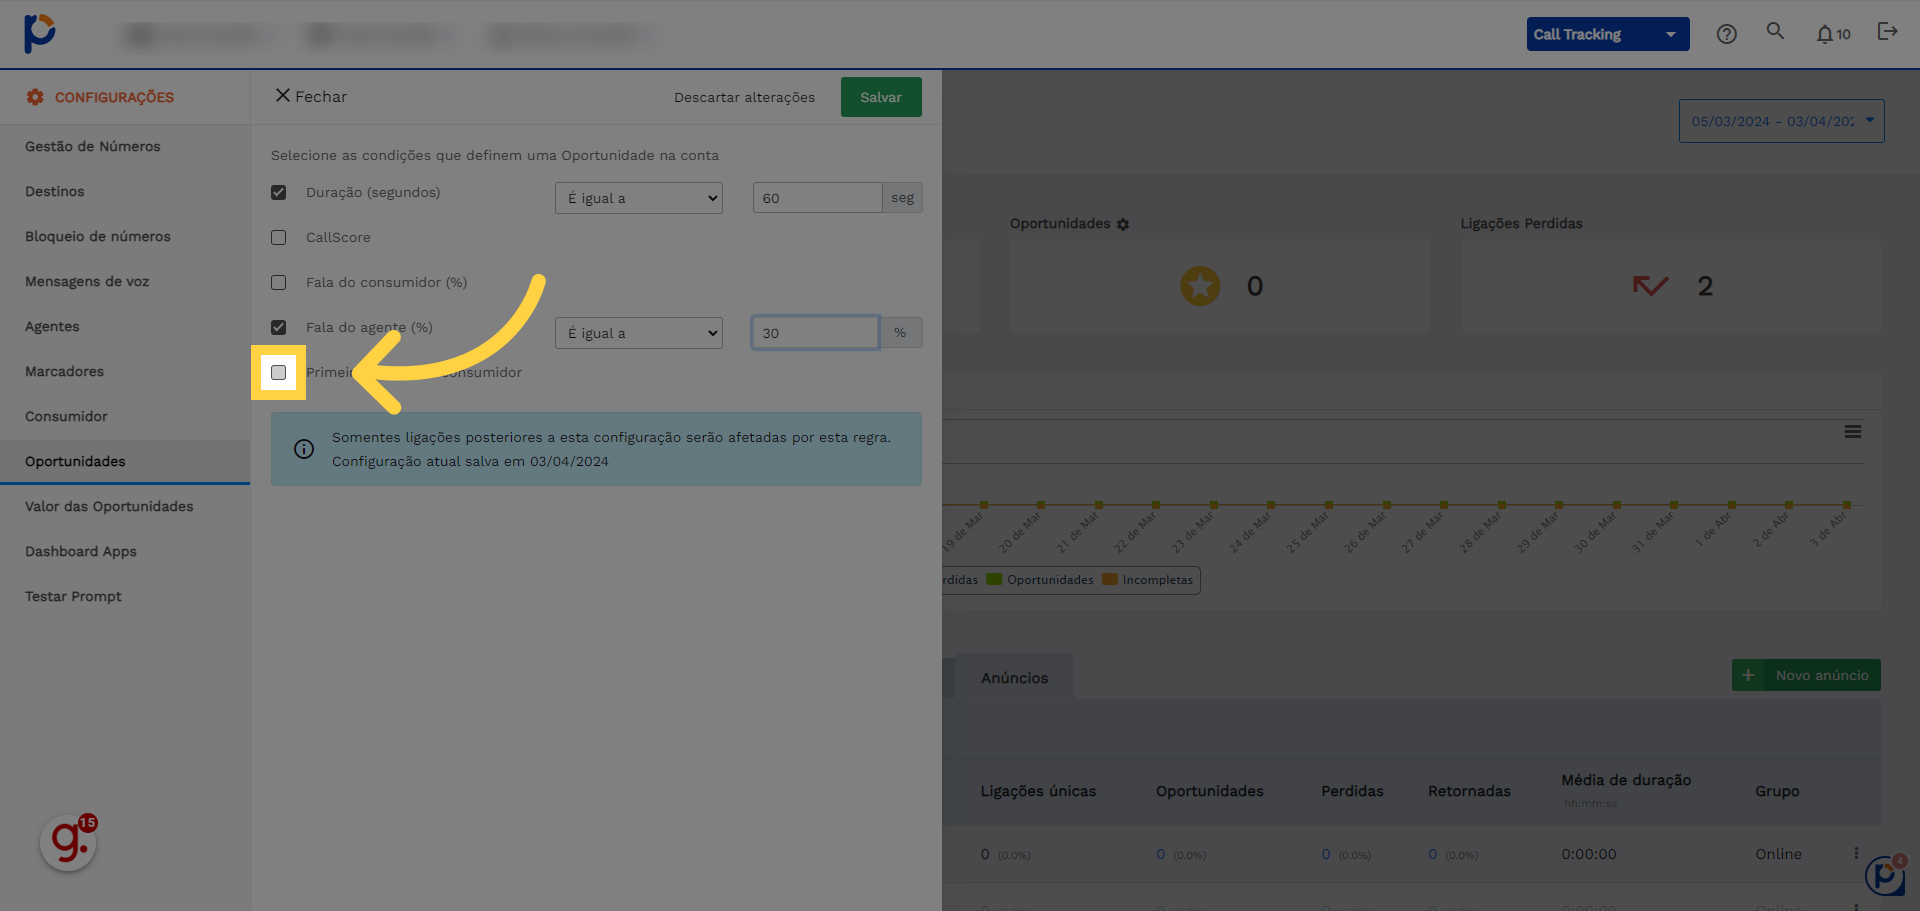The image size is (1920, 911).
Task: Click the green Salvar button
Action: 881,97
